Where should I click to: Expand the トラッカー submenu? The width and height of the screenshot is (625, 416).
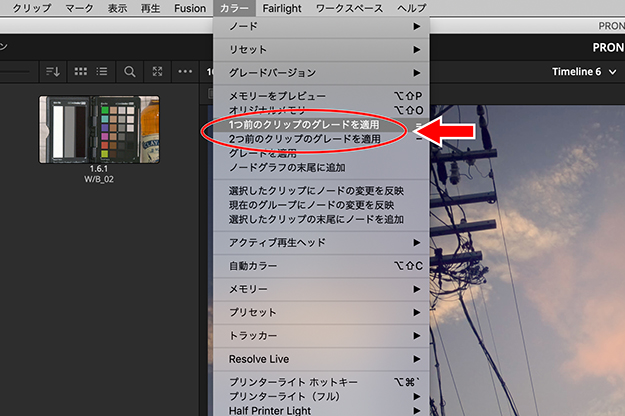tap(321, 335)
